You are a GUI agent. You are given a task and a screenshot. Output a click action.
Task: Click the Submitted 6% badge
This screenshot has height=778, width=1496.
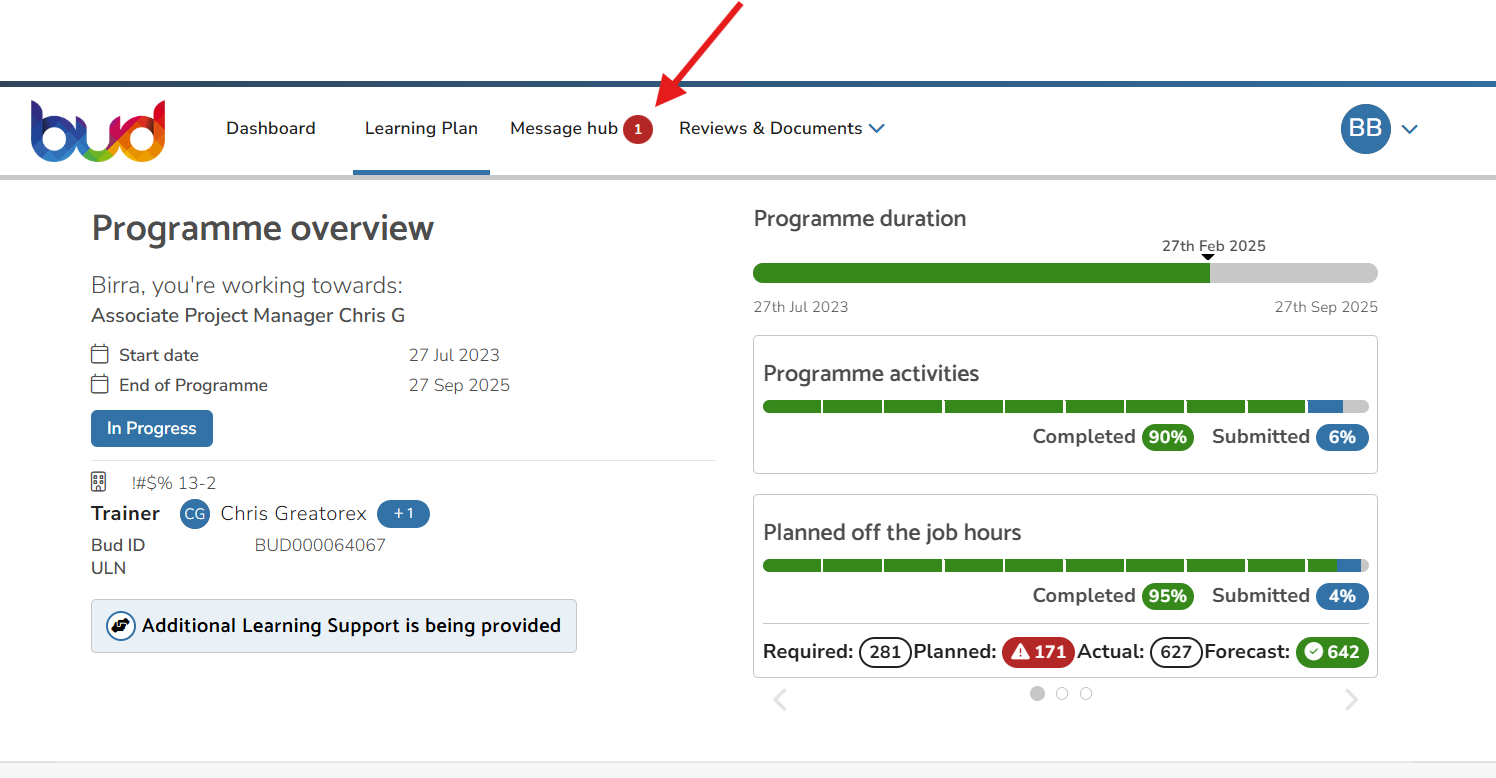tap(1342, 437)
